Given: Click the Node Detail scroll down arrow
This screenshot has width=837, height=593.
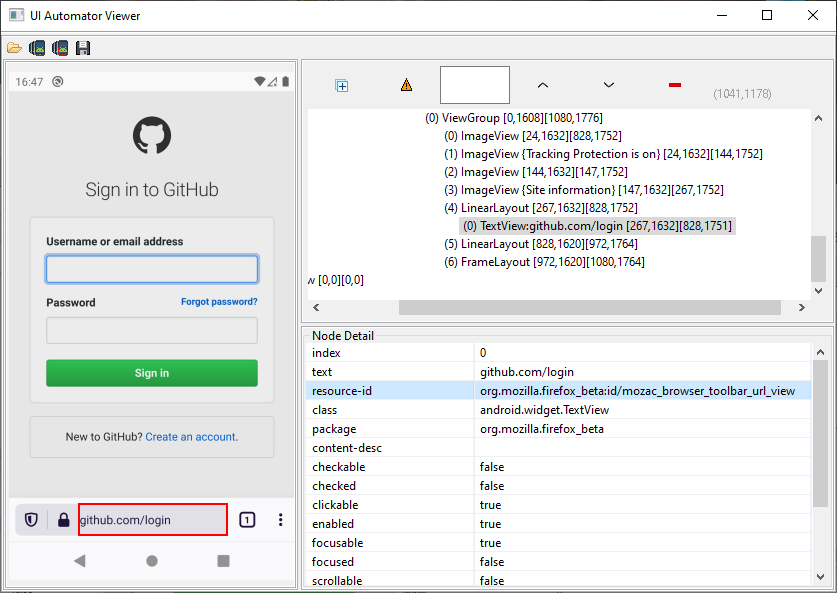Looking at the screenshot, I should click(820, 577).
